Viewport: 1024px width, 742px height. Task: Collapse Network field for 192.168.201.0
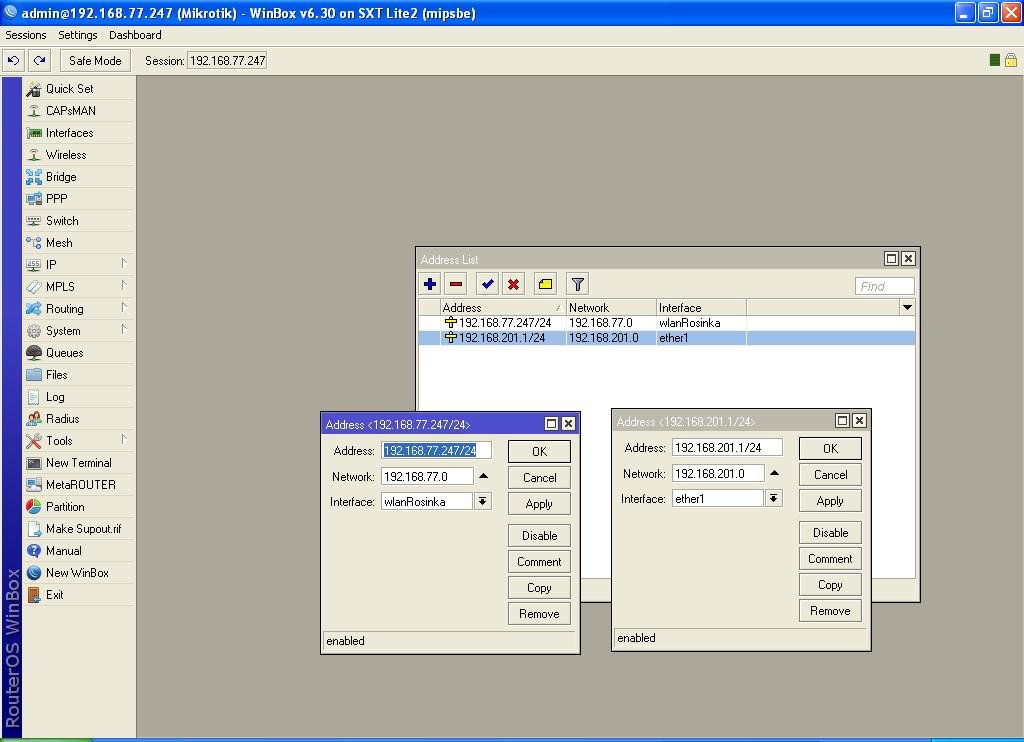point(774,473)
